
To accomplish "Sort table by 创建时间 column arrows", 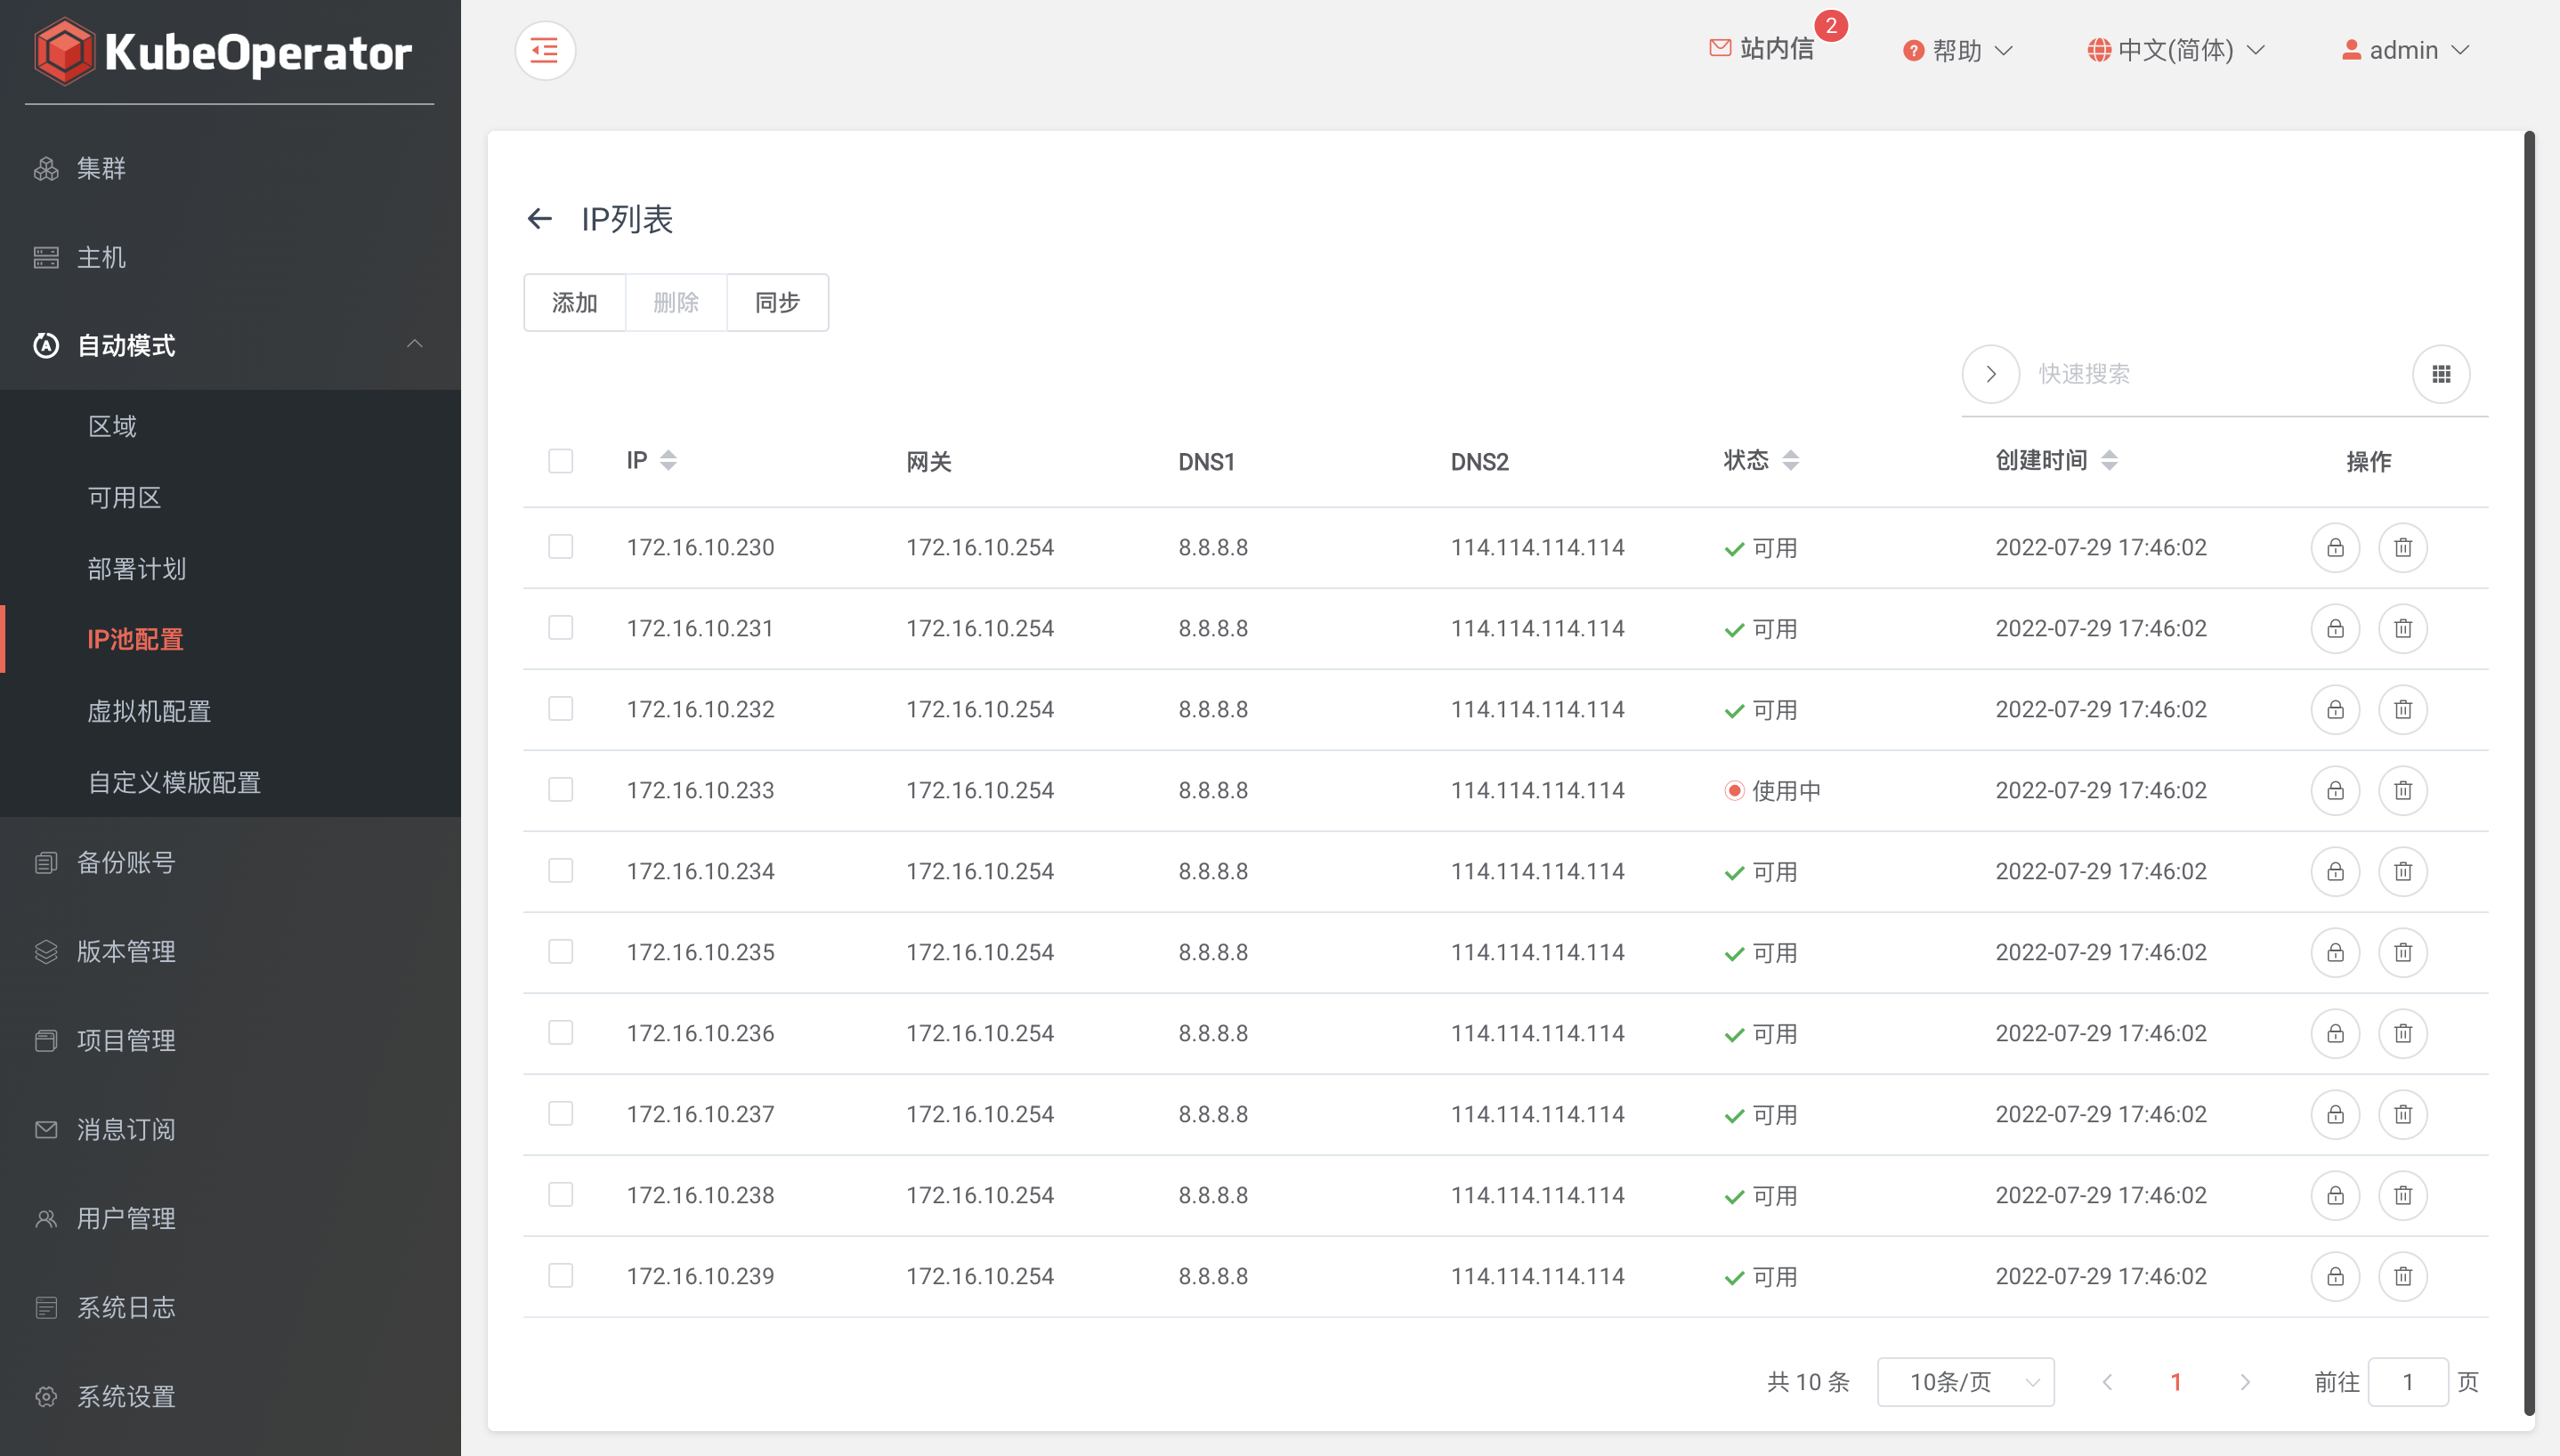I will pos(2109,461).
